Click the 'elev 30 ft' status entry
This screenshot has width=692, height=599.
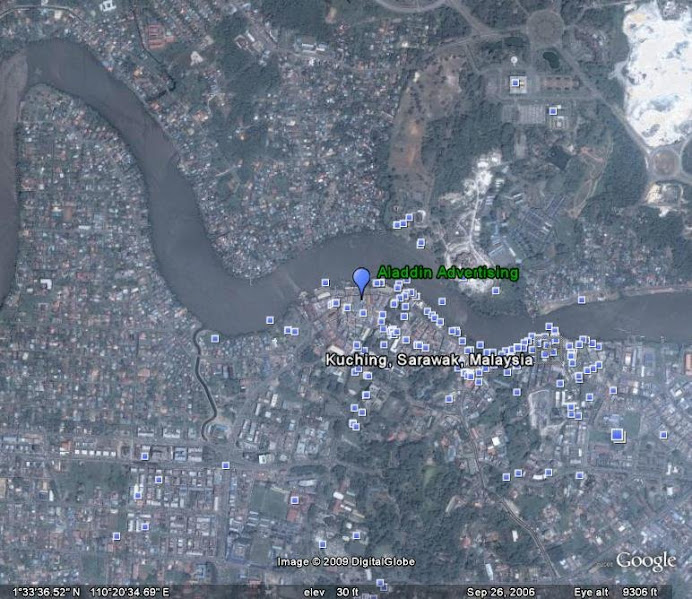point(331,592)
